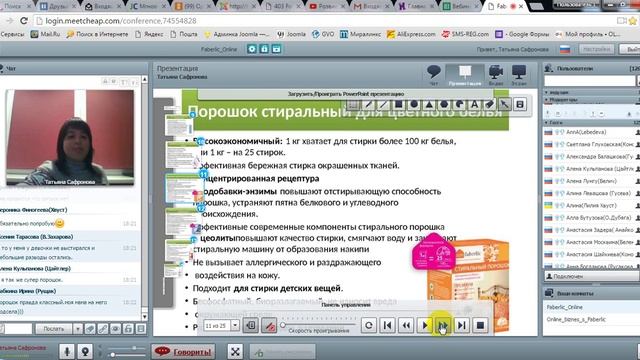Select the eraser annotation tool

point(489,104)
